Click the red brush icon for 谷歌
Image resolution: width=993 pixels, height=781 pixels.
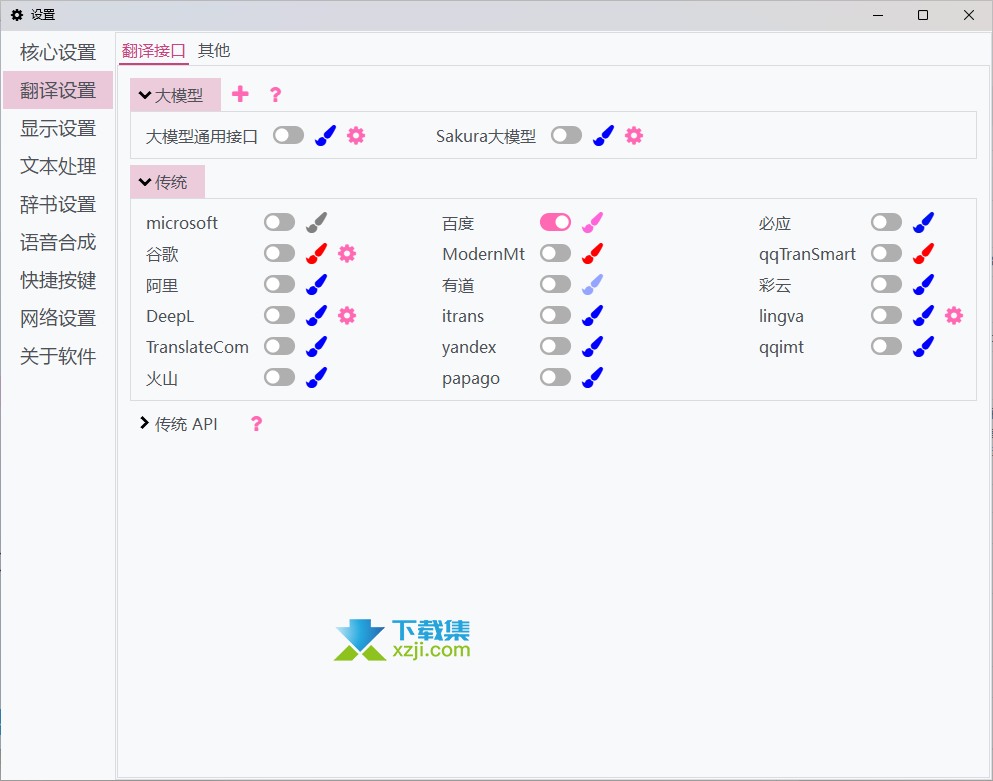pyautogui.click(x=317, y=253)
